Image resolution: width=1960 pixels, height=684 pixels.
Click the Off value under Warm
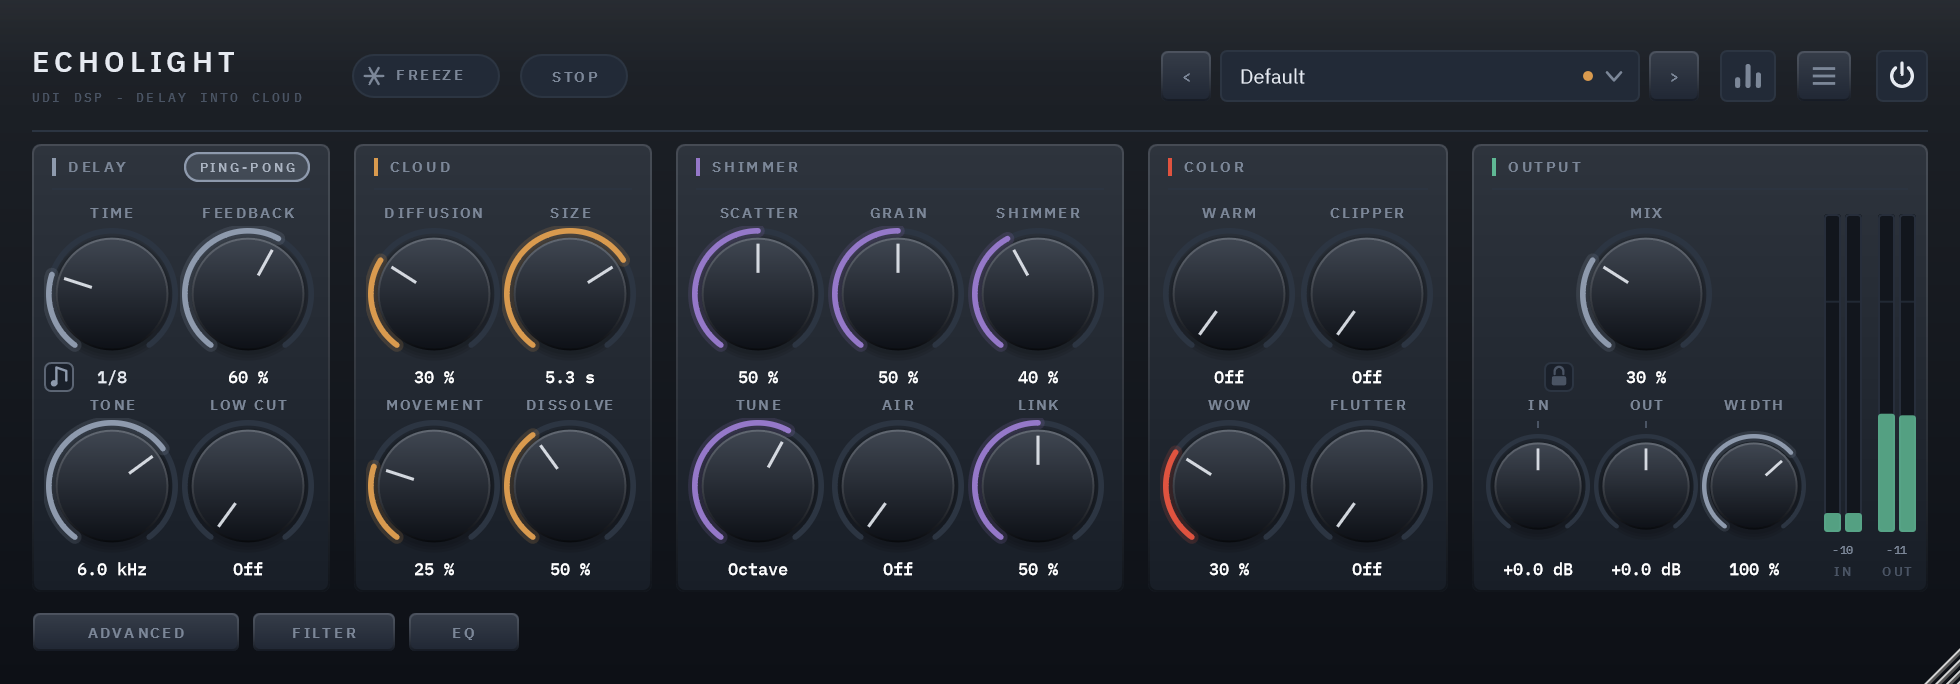[x=1228, y=377]
